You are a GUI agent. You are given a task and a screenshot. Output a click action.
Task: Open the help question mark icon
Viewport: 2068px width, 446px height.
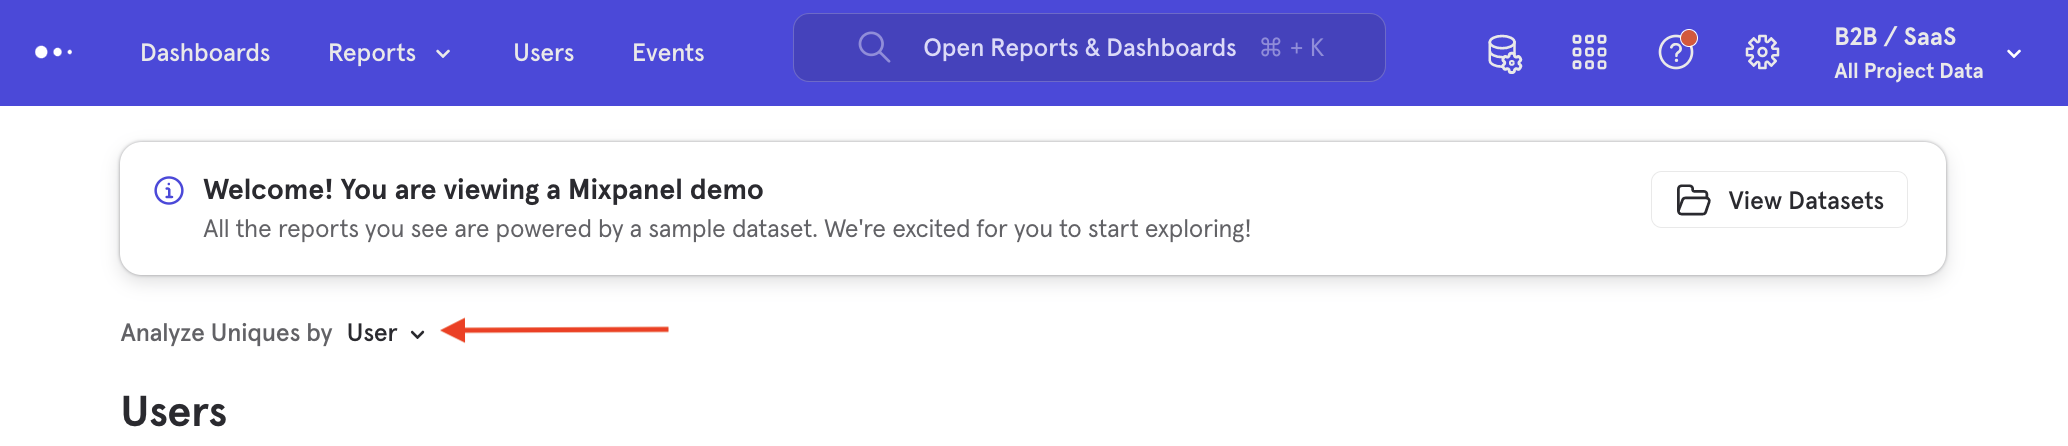1676,52
